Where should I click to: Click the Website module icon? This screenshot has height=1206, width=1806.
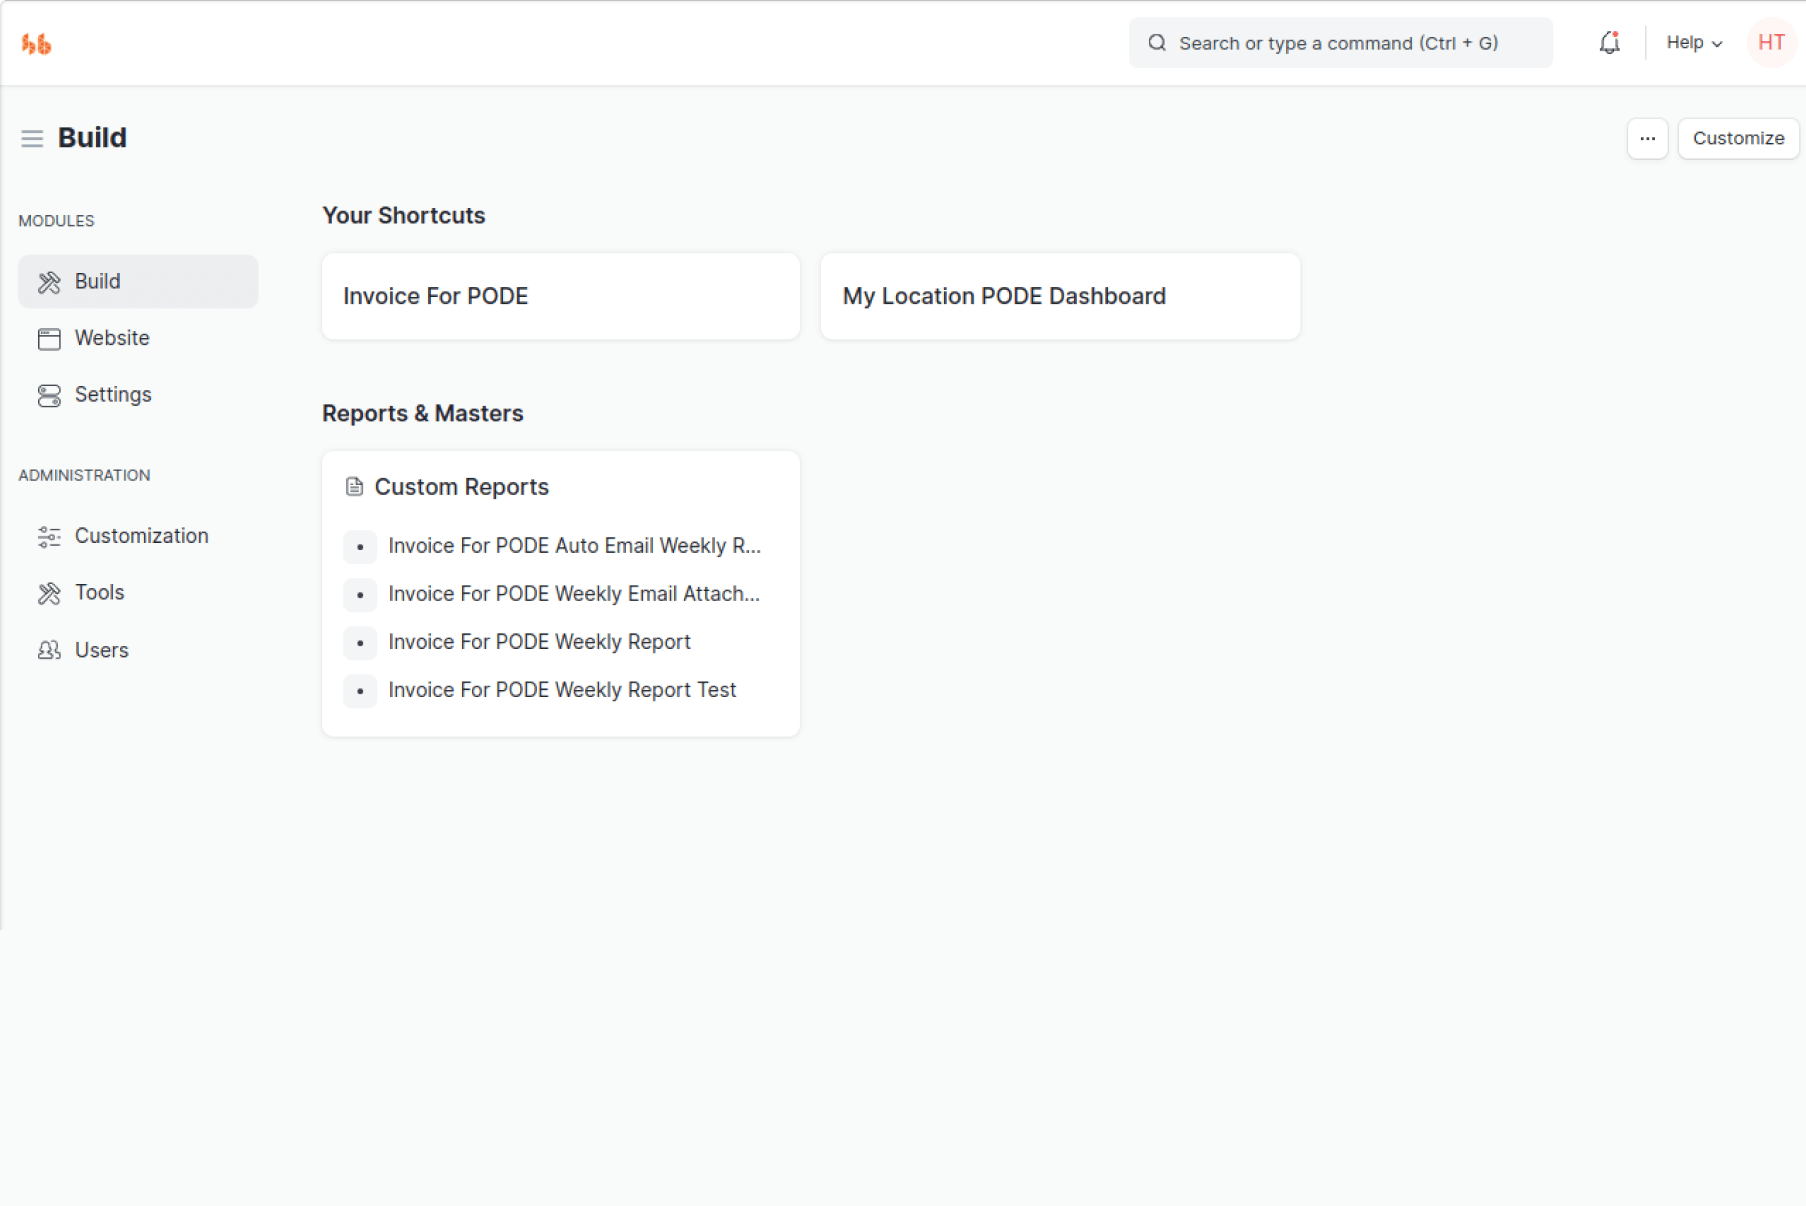coord(49,339)
